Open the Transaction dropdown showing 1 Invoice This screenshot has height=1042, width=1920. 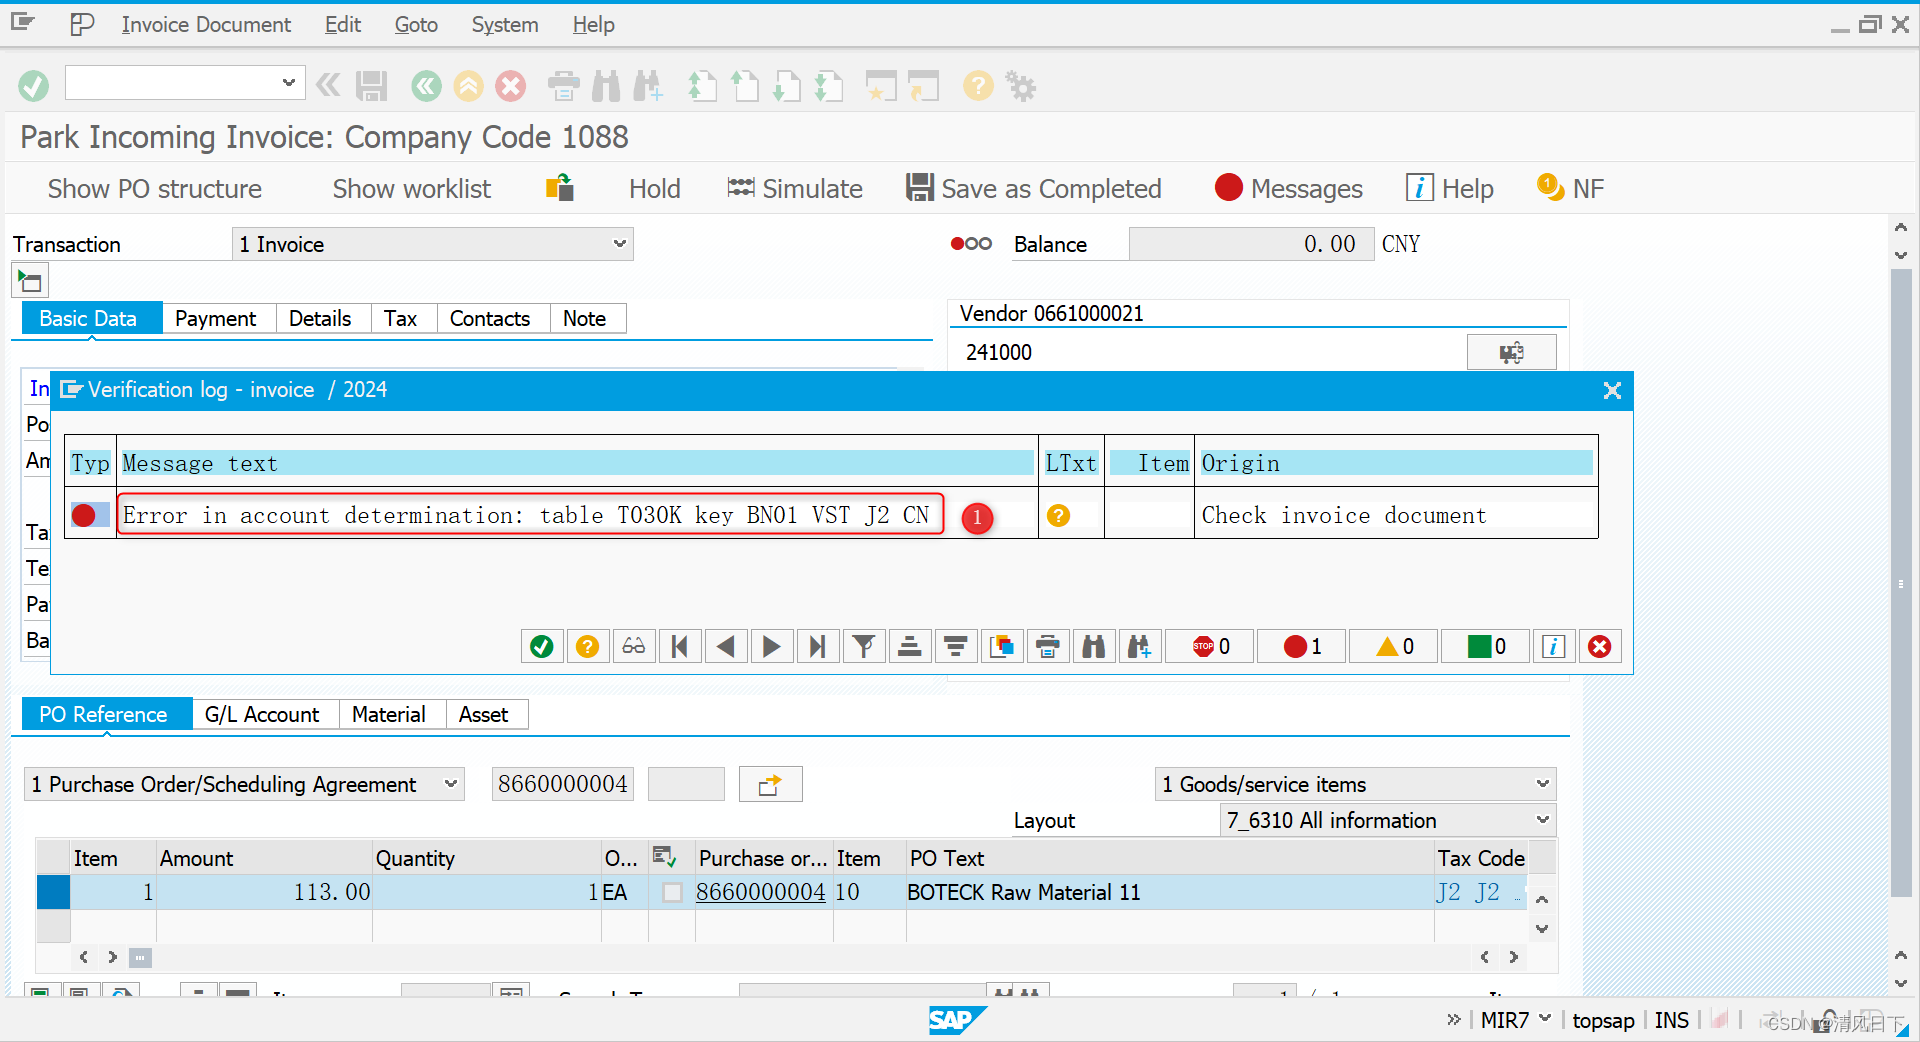[x=620, y=243]
